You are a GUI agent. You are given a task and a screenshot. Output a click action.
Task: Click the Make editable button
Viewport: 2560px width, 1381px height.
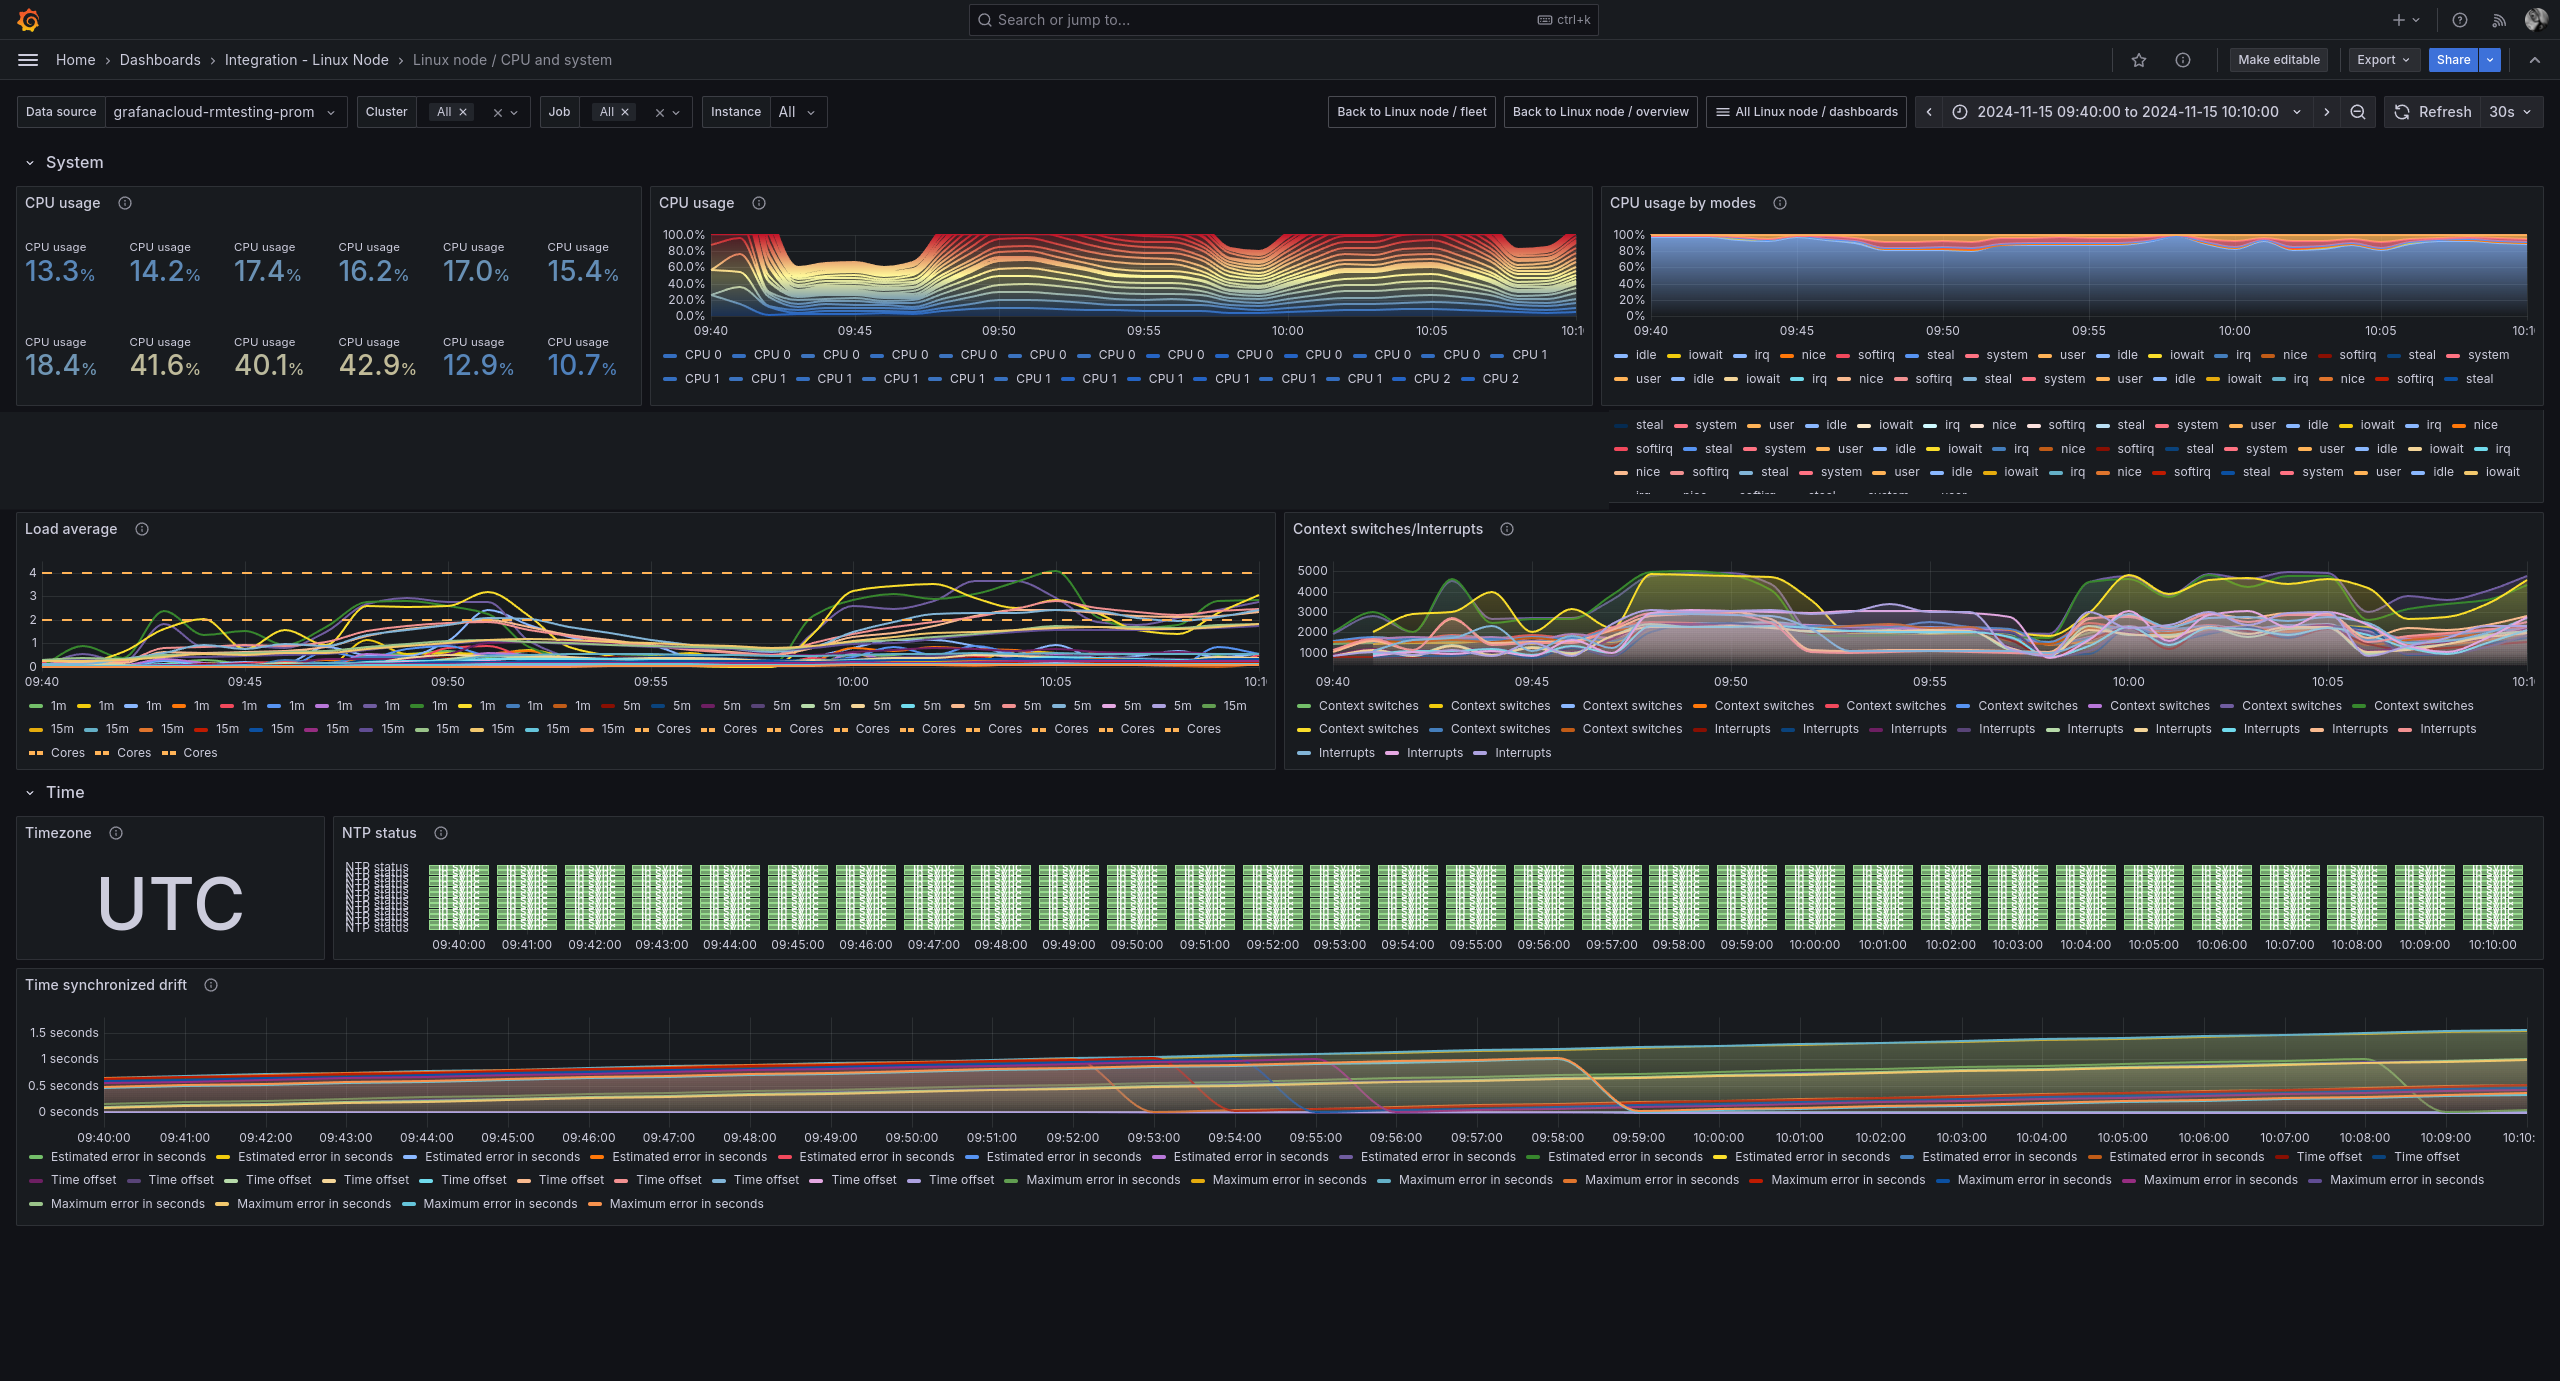pos(2279,60)
